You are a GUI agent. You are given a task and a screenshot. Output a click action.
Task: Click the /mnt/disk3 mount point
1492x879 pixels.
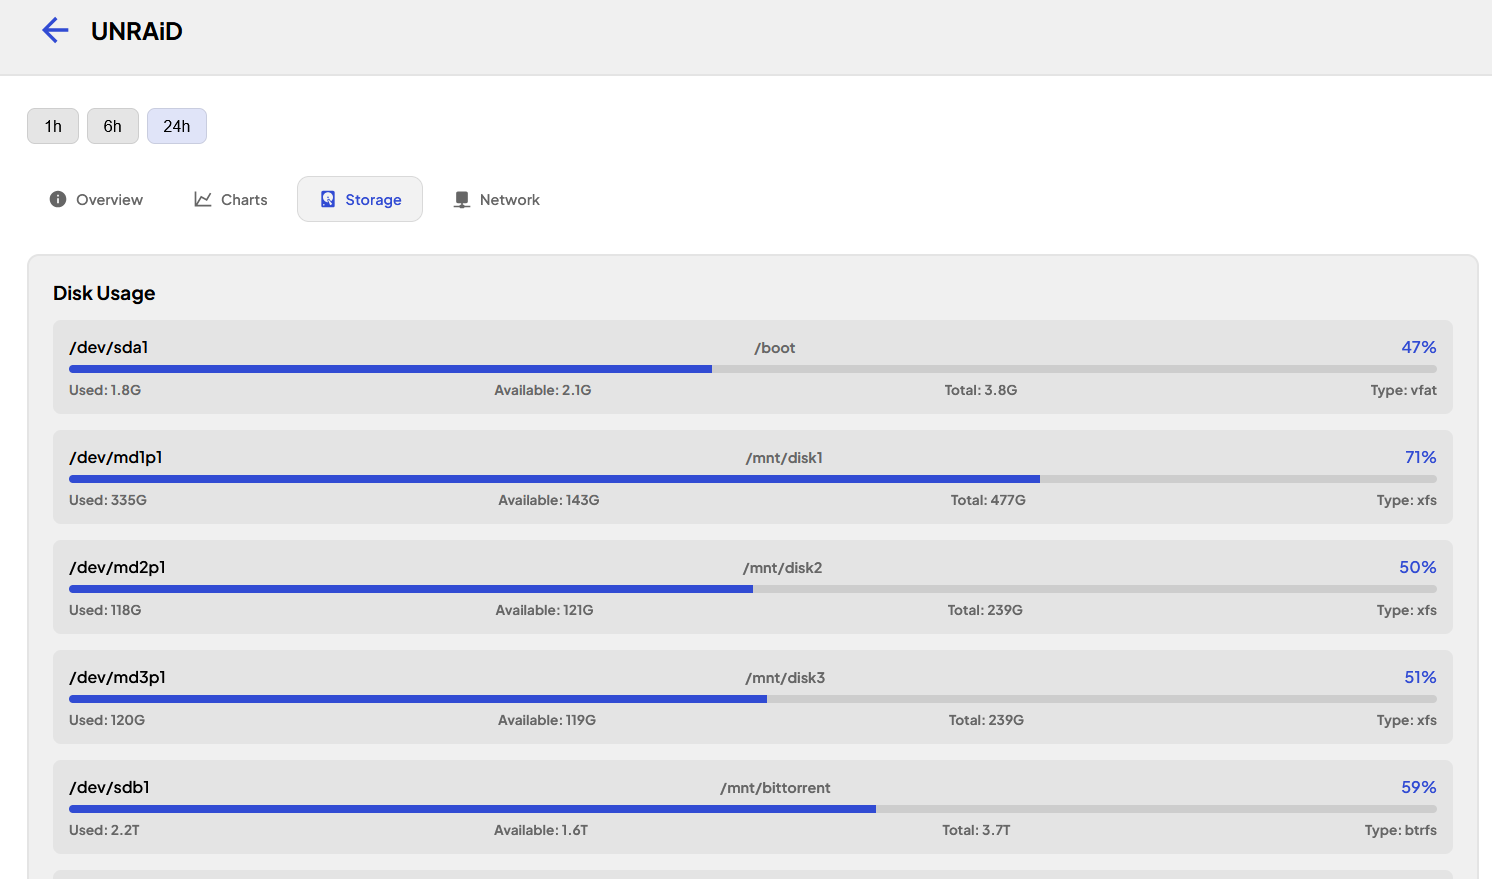pyautogui.click(x=785, y=678)
